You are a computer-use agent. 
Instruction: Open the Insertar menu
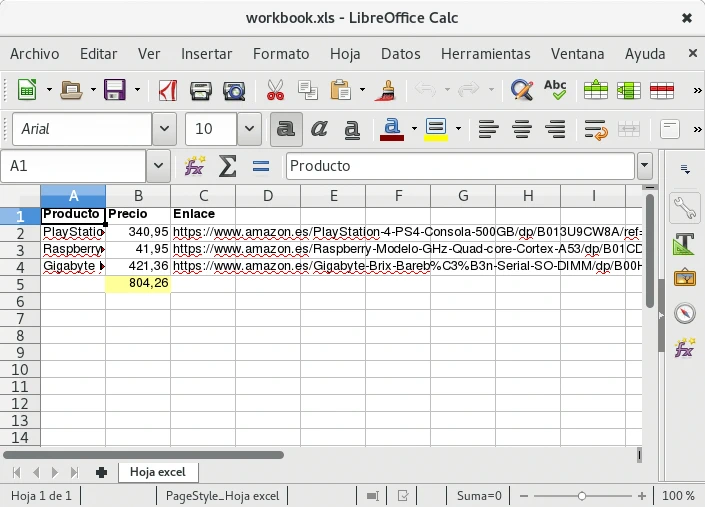206,54
